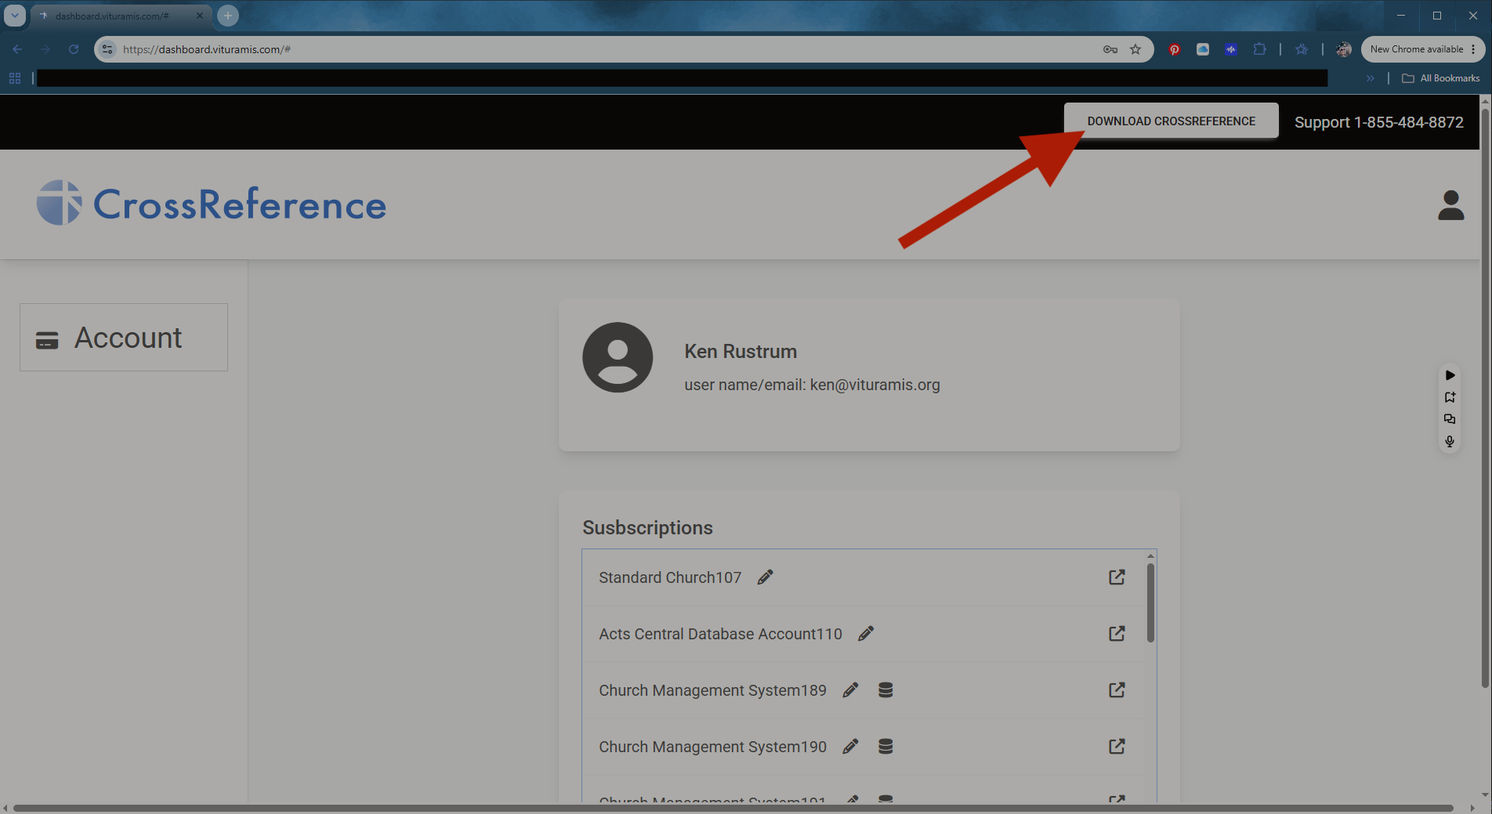Click the subscriptions list scrollbar

coord(1150,603)
